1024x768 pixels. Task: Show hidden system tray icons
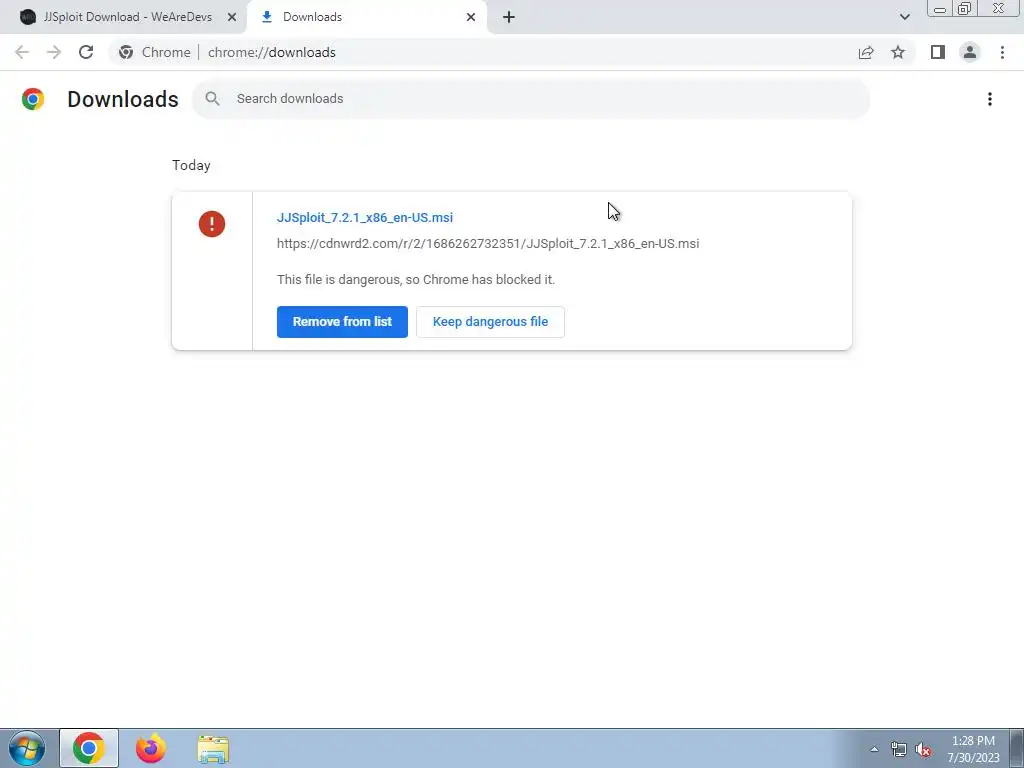874,749
